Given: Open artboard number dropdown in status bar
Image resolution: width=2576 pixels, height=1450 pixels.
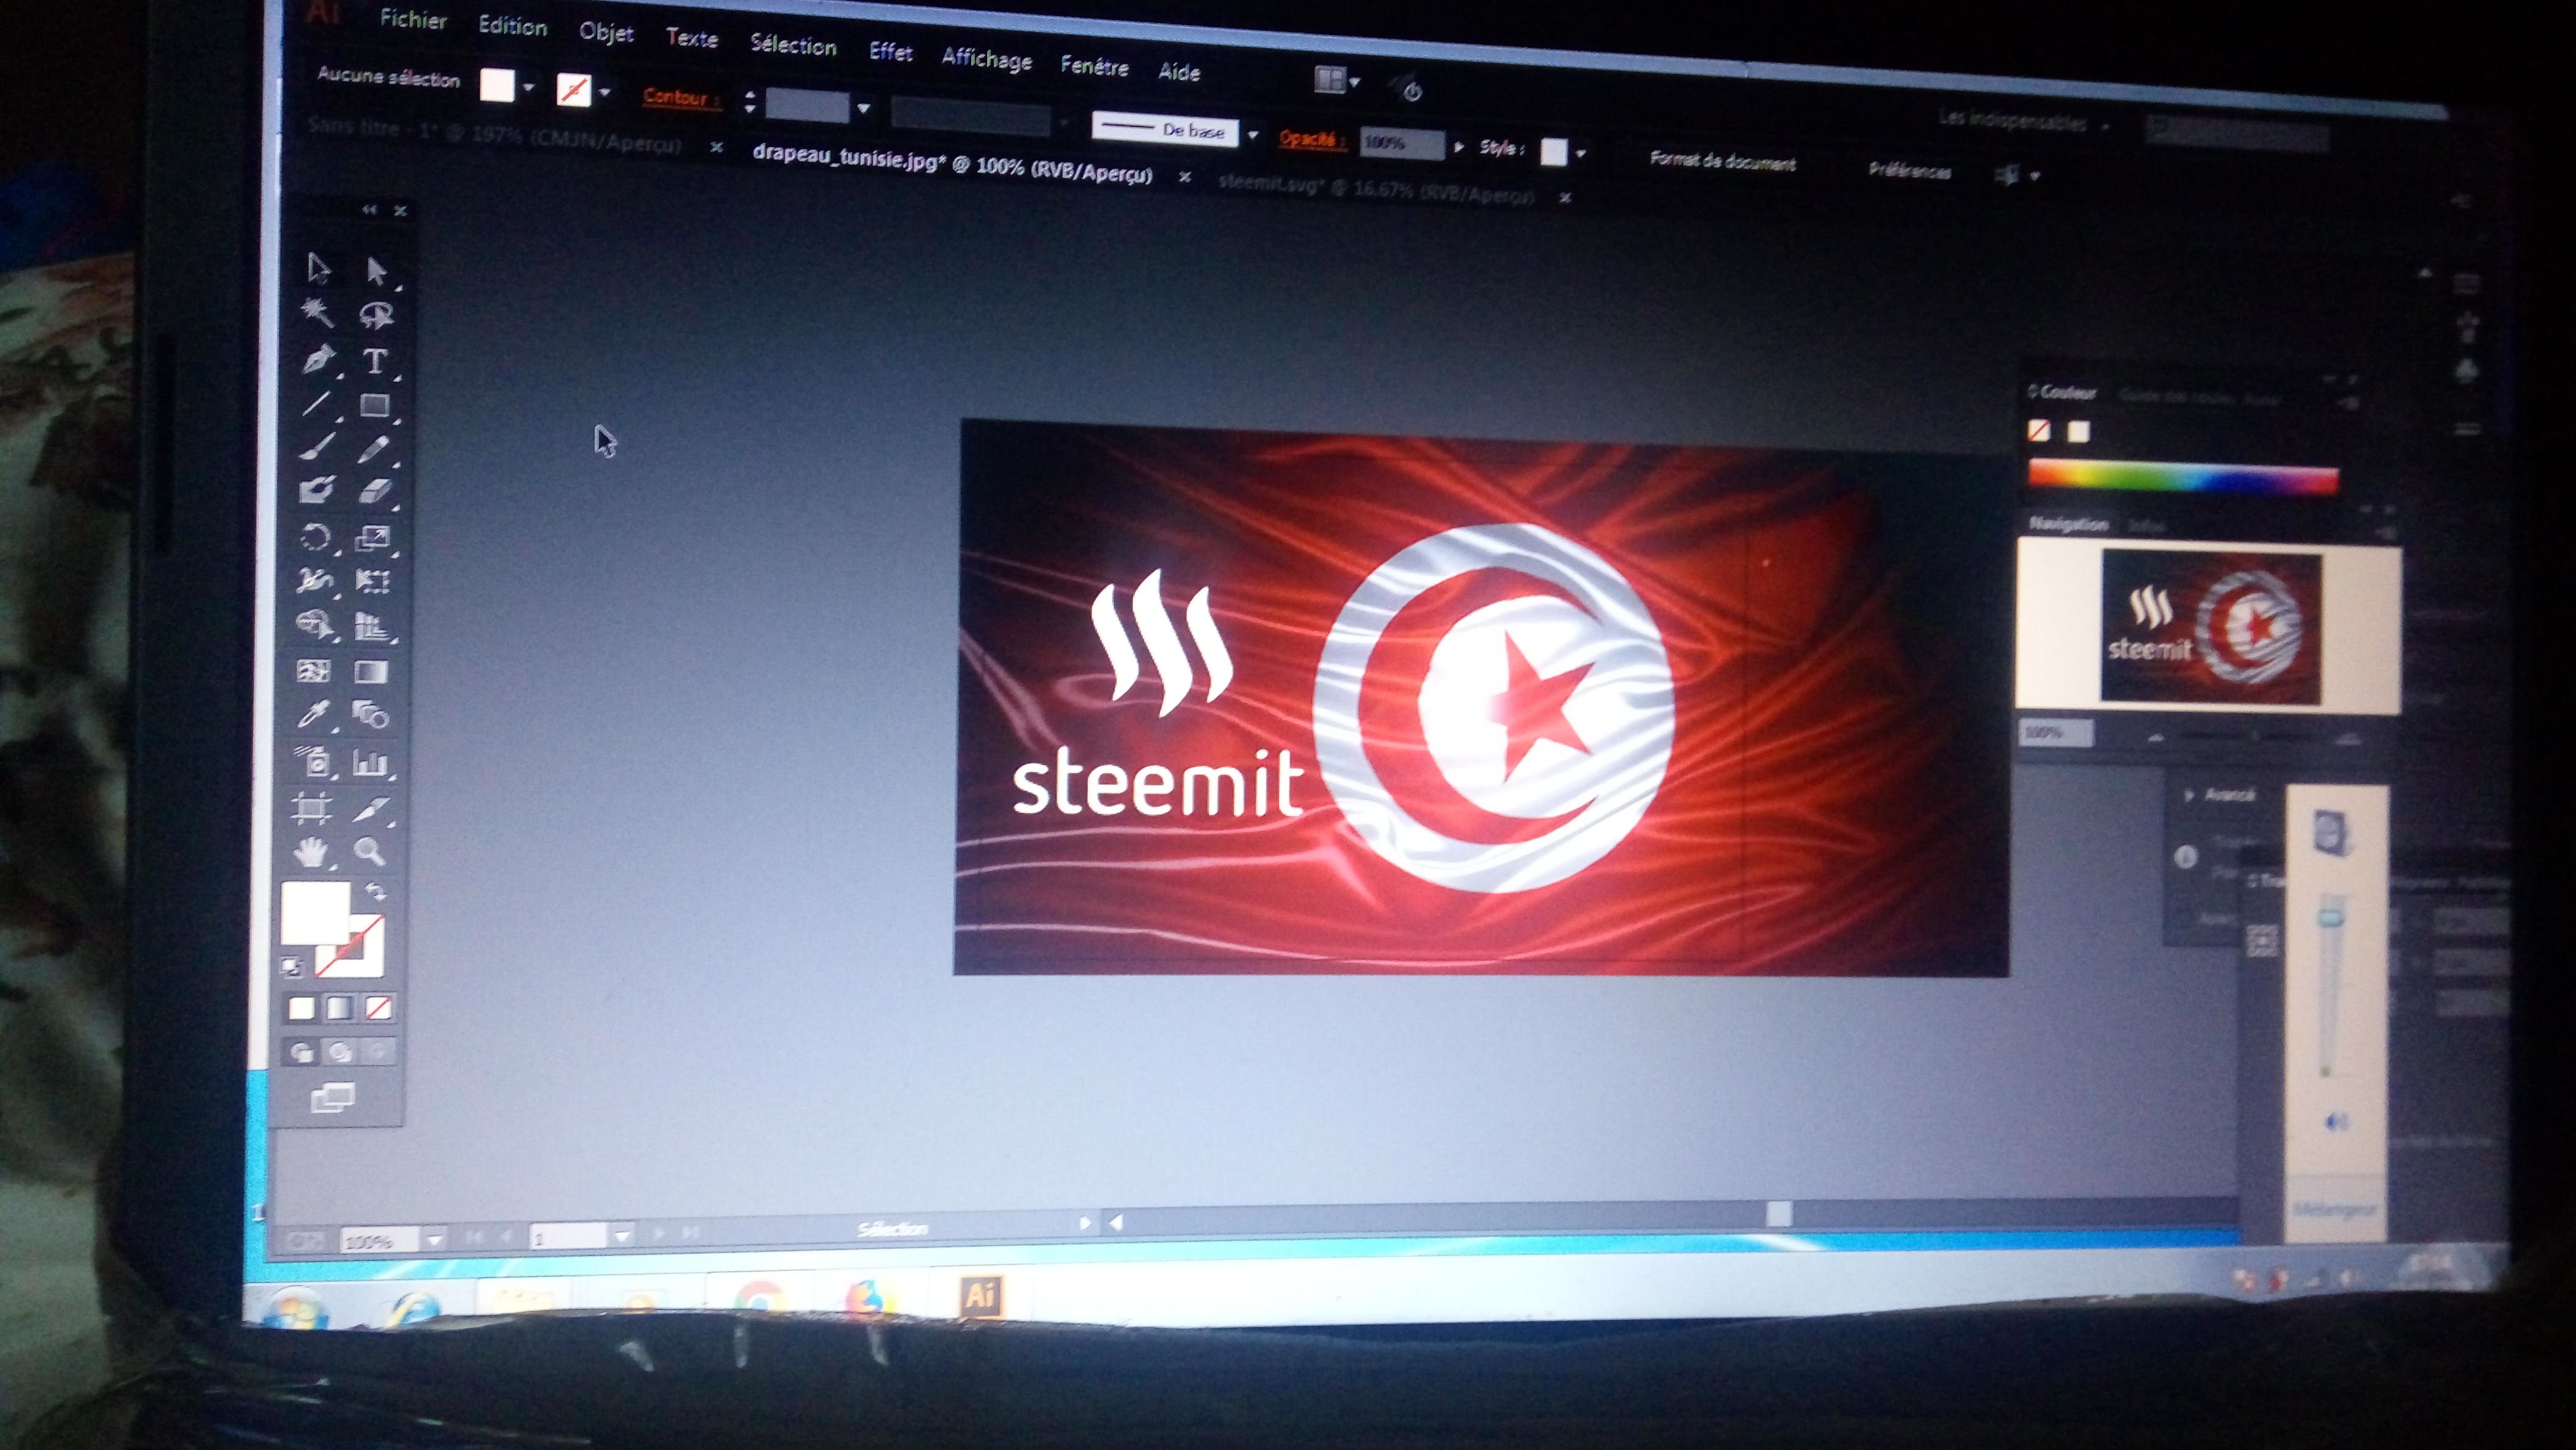Looking at the screenshot, I should (x=621, y=1237).
